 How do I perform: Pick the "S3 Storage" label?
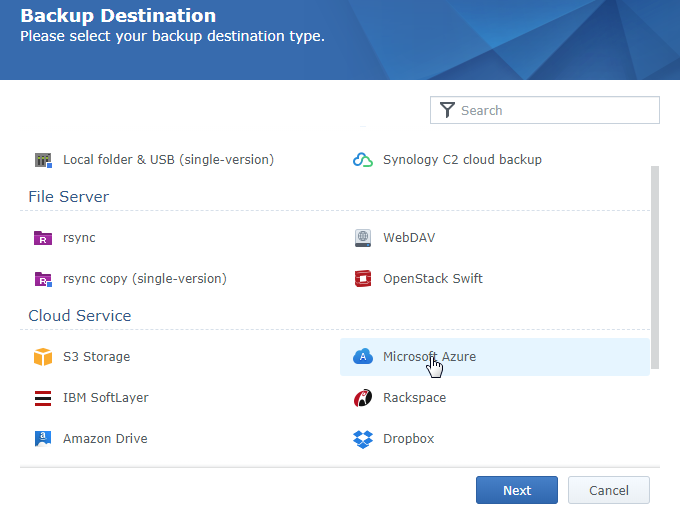(96, 357)
